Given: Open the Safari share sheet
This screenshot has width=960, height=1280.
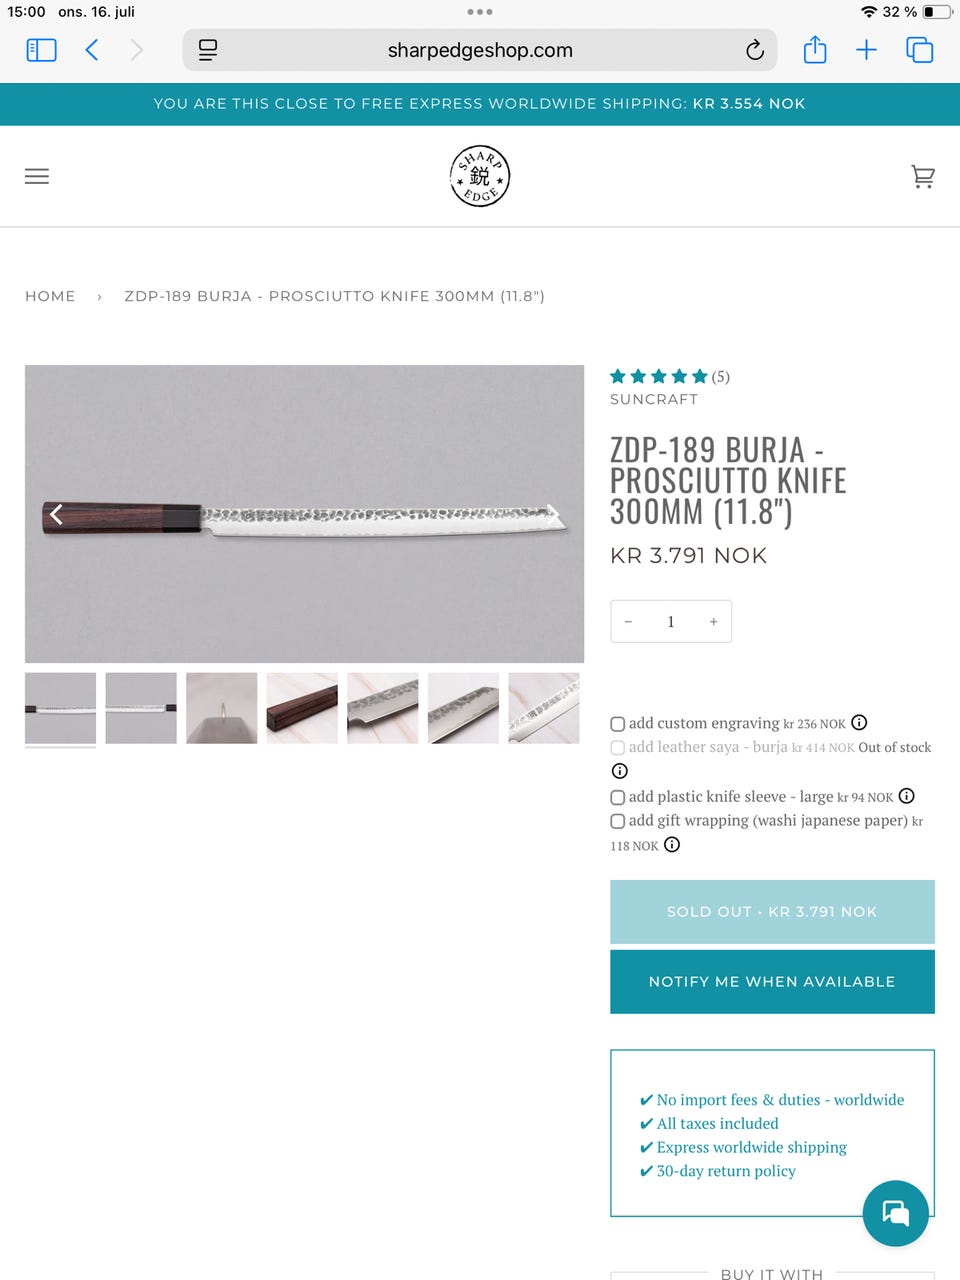Looking at the screenshot, I should pyautogui.click(x=815, y=49).
